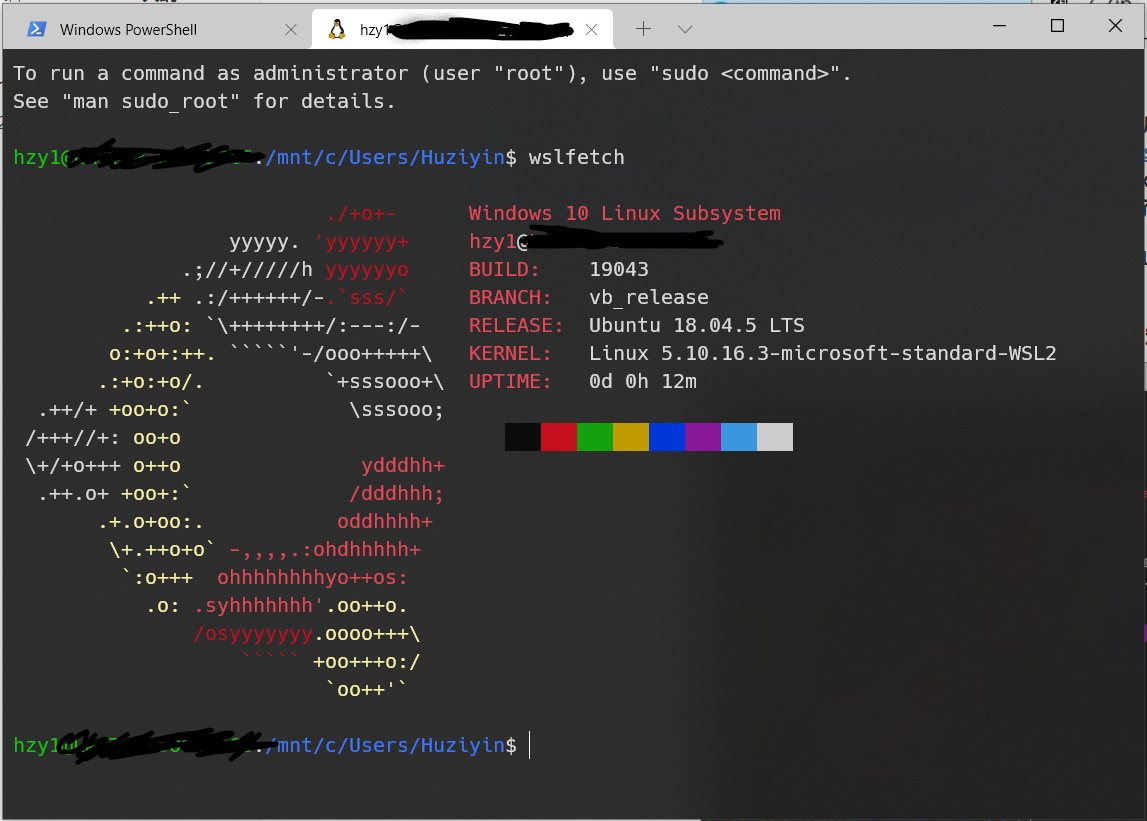Click 'Windows 10 Linux Subsystem' heading
Viewport: 1147px width, 821px height.
[x=625, y=214]
